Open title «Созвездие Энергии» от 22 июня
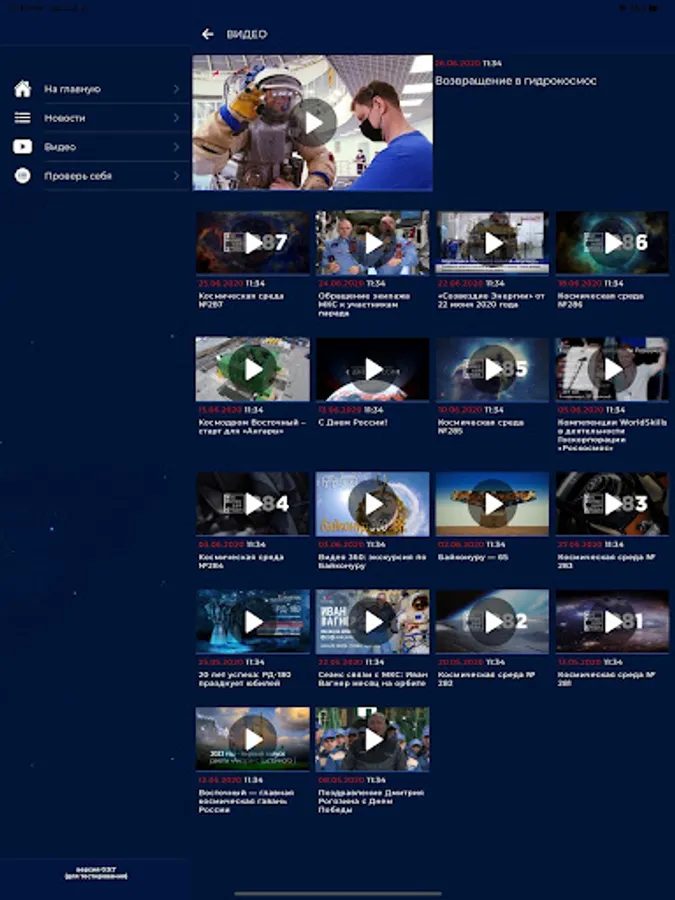This screenshot has height=900, width=675. click(491, 300)
